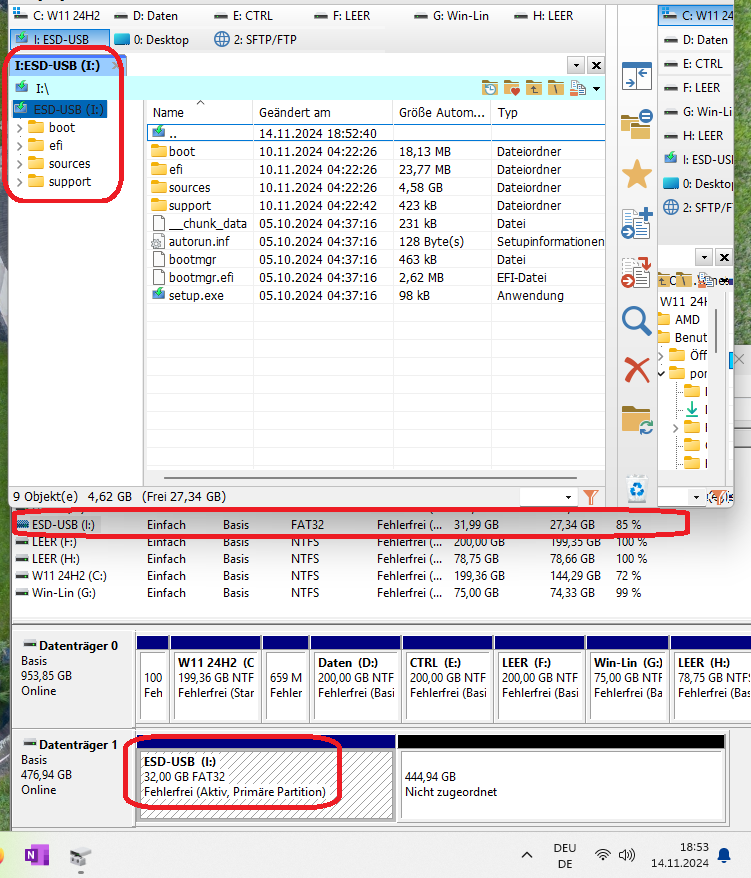The height and width of the screenshot is (878, 751).
Task: Jump to root folder backslash icon
Action: [x=556, y=88]
